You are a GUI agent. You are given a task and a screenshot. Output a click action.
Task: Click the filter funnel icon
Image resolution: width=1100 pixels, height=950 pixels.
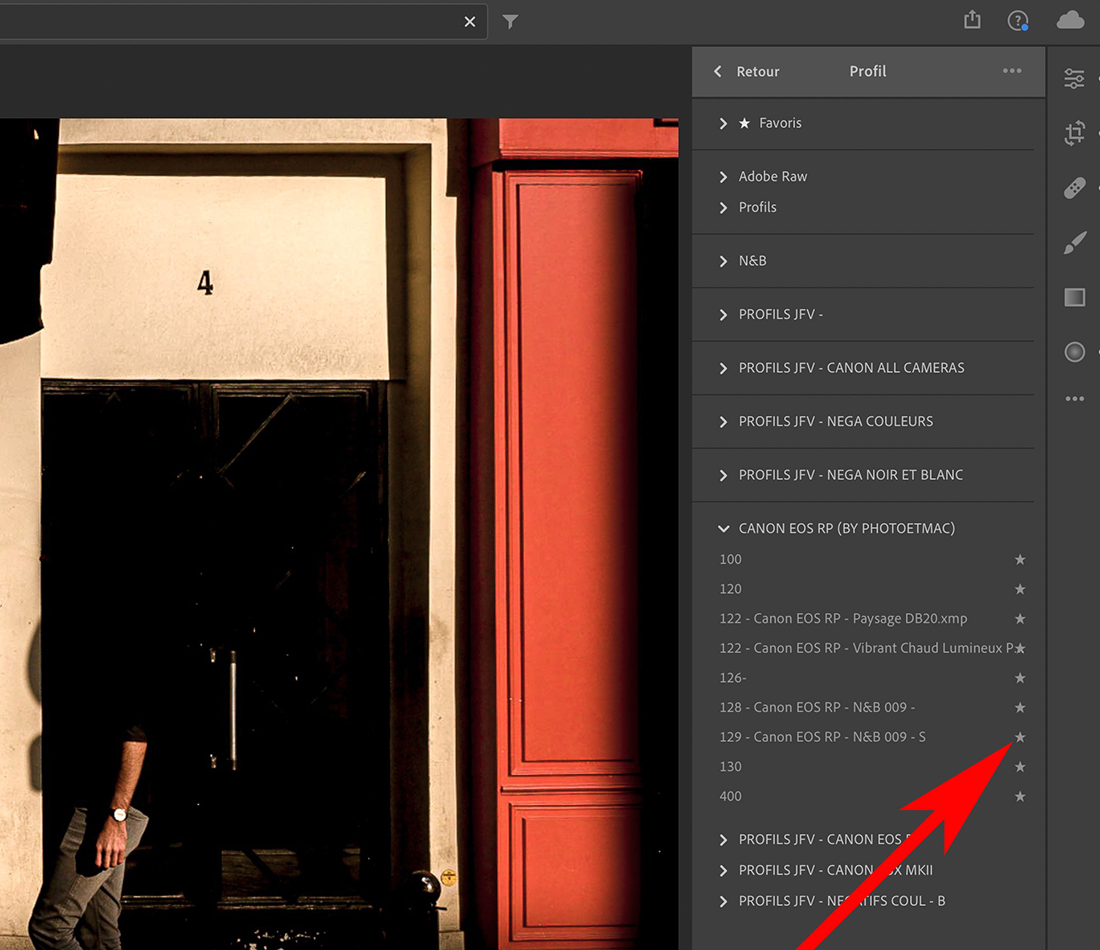pyautogui.click(x=510, y=21)
